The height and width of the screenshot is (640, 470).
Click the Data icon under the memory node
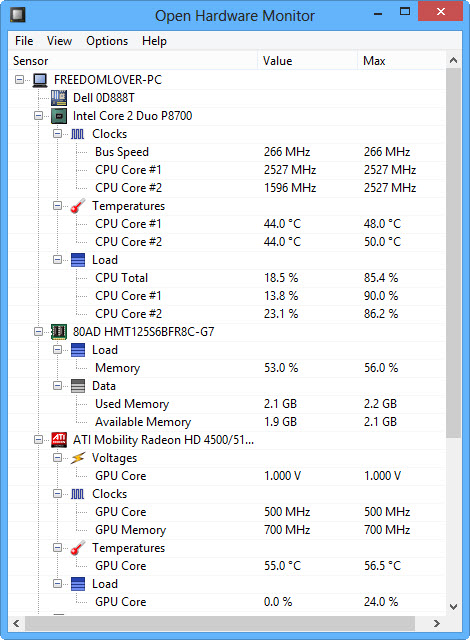pyautogui.click(x=78, y=386)
